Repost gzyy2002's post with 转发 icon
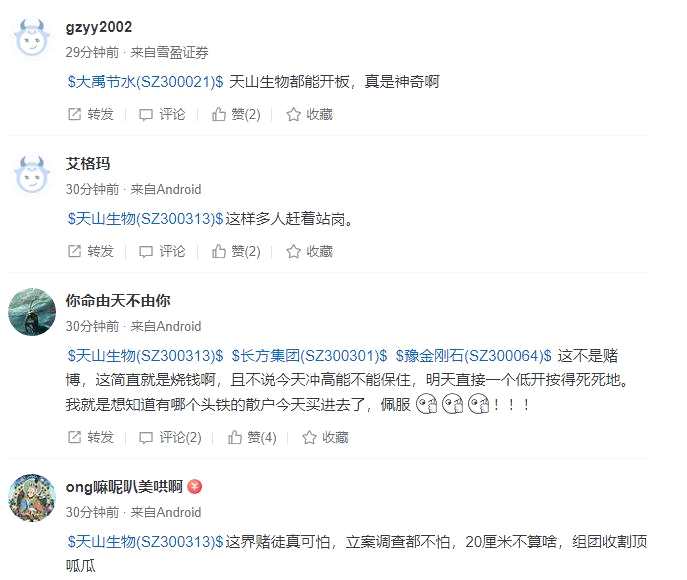This screenshot has width=687, height=580. (91, 114)
